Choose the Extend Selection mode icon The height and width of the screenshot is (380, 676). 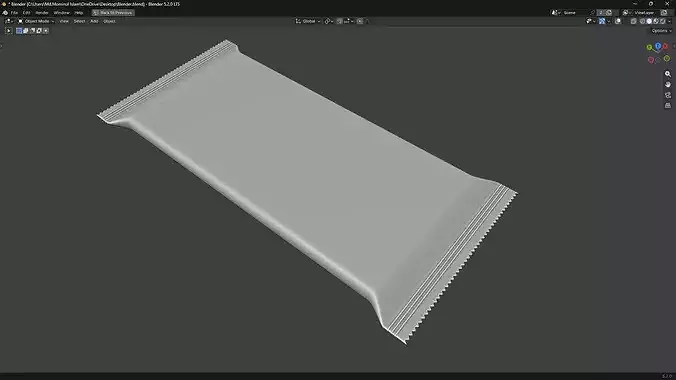coord(25,31)
